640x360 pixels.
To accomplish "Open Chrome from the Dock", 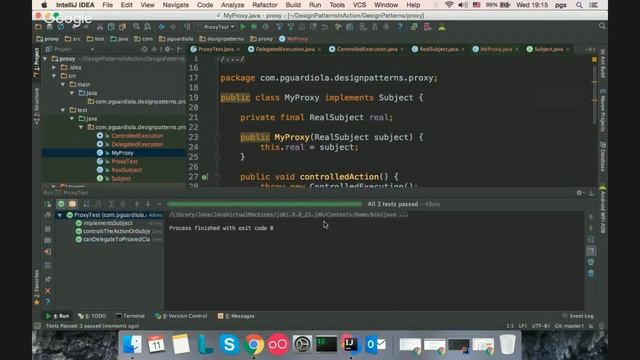I will point(253,345).
